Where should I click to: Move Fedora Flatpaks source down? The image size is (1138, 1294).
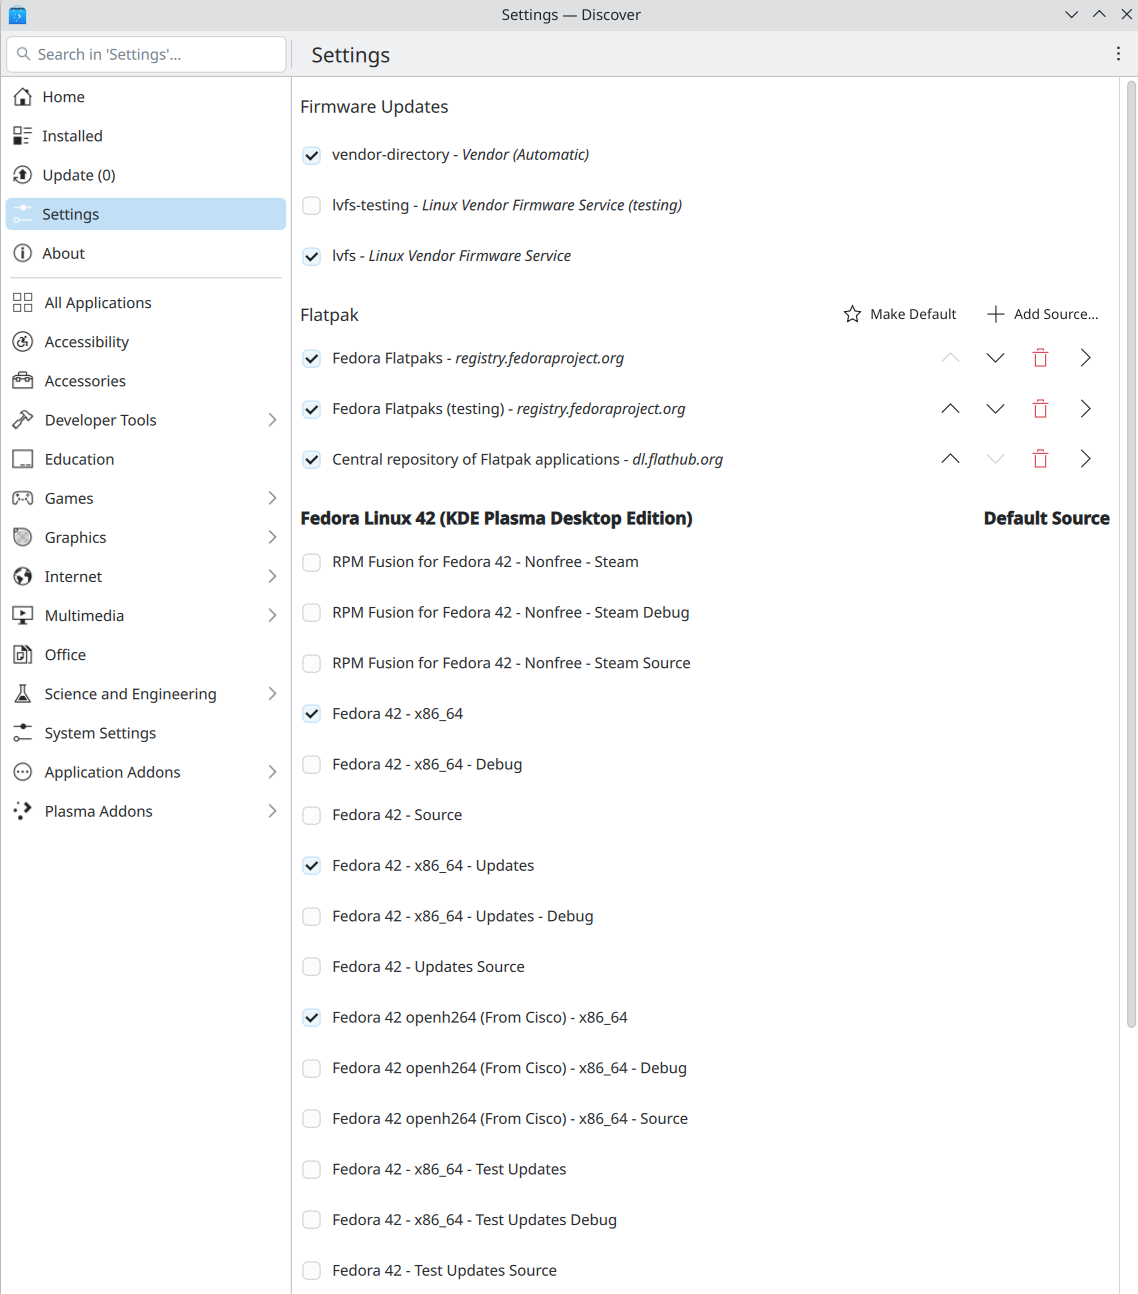[995, 358]
